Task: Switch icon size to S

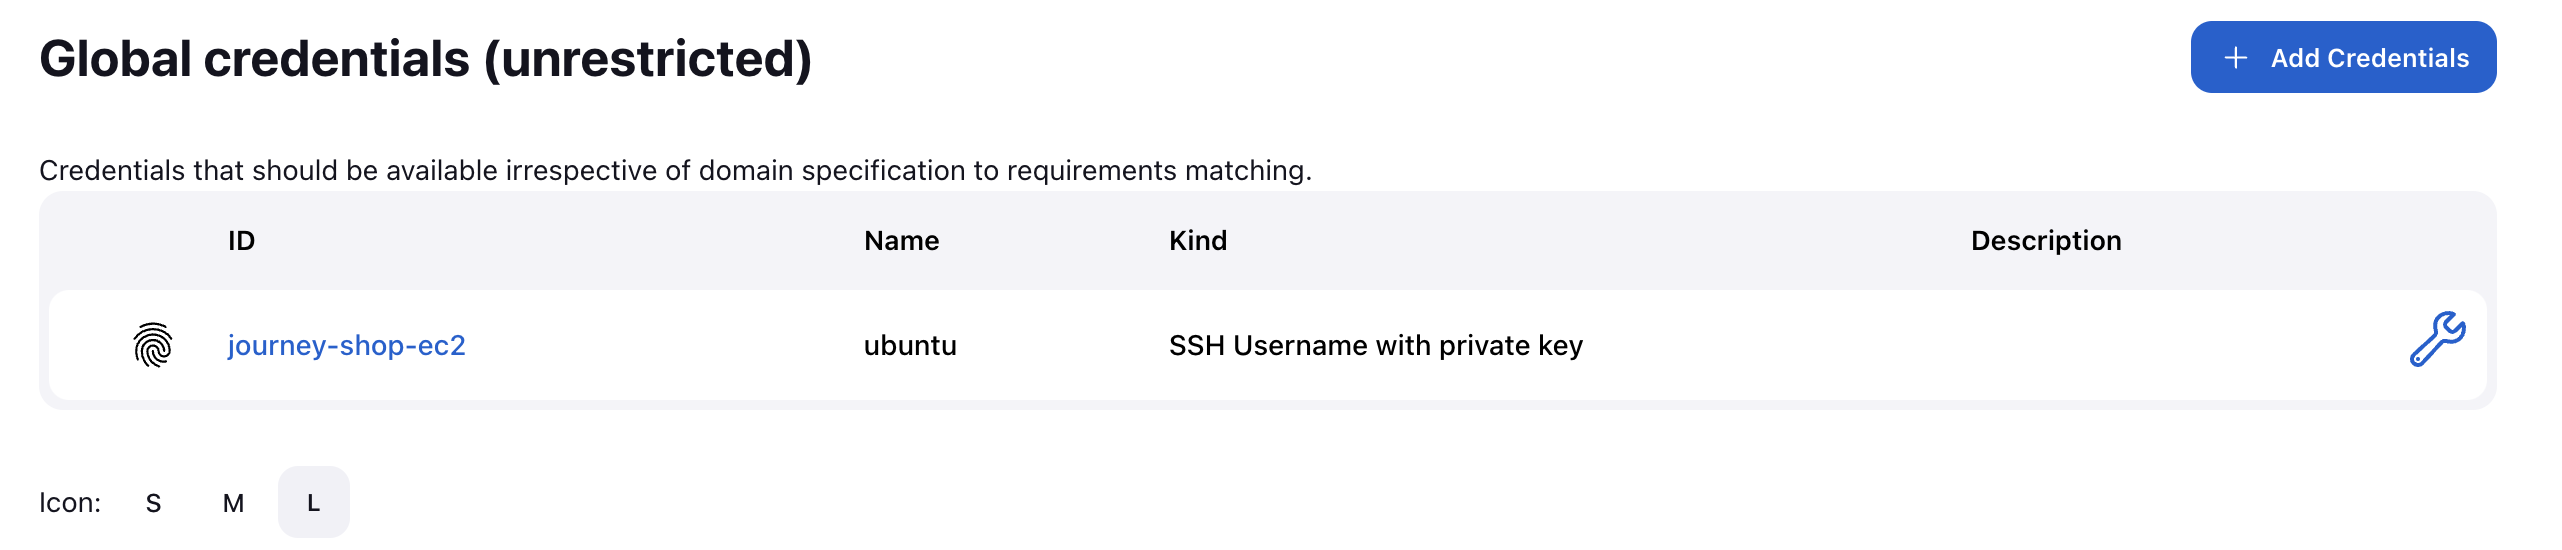Action: point(153,502)
